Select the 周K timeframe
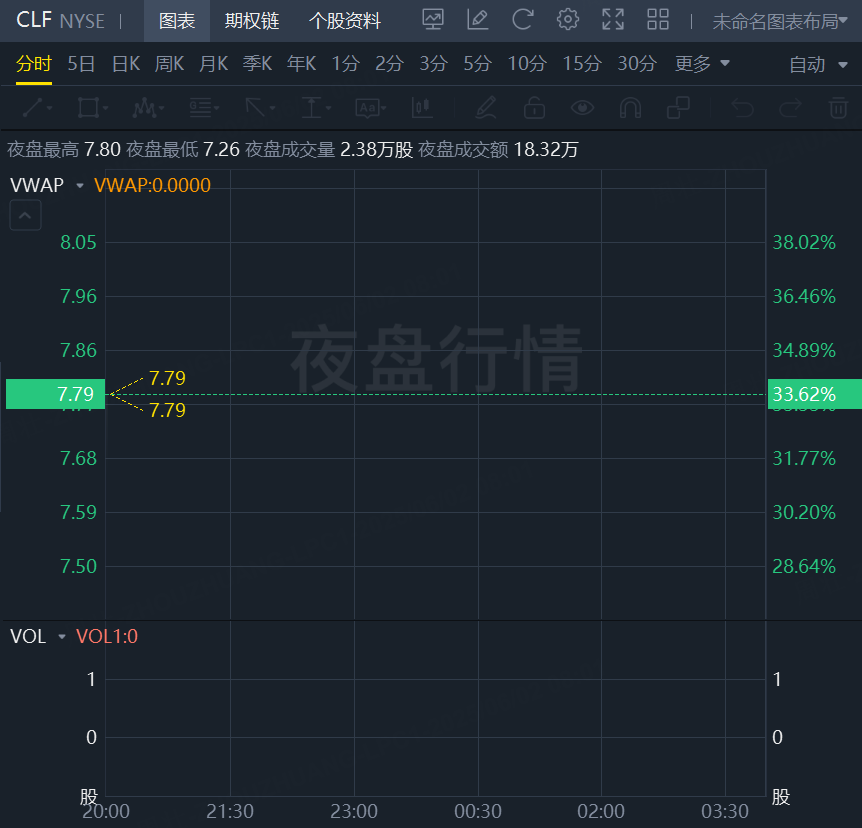Screen dimensions: 862x828 coord(169,64)
